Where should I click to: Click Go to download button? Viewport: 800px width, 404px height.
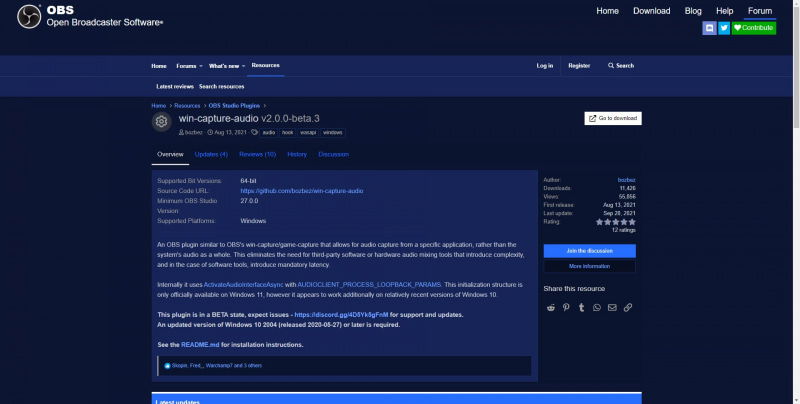pos(613,118)
